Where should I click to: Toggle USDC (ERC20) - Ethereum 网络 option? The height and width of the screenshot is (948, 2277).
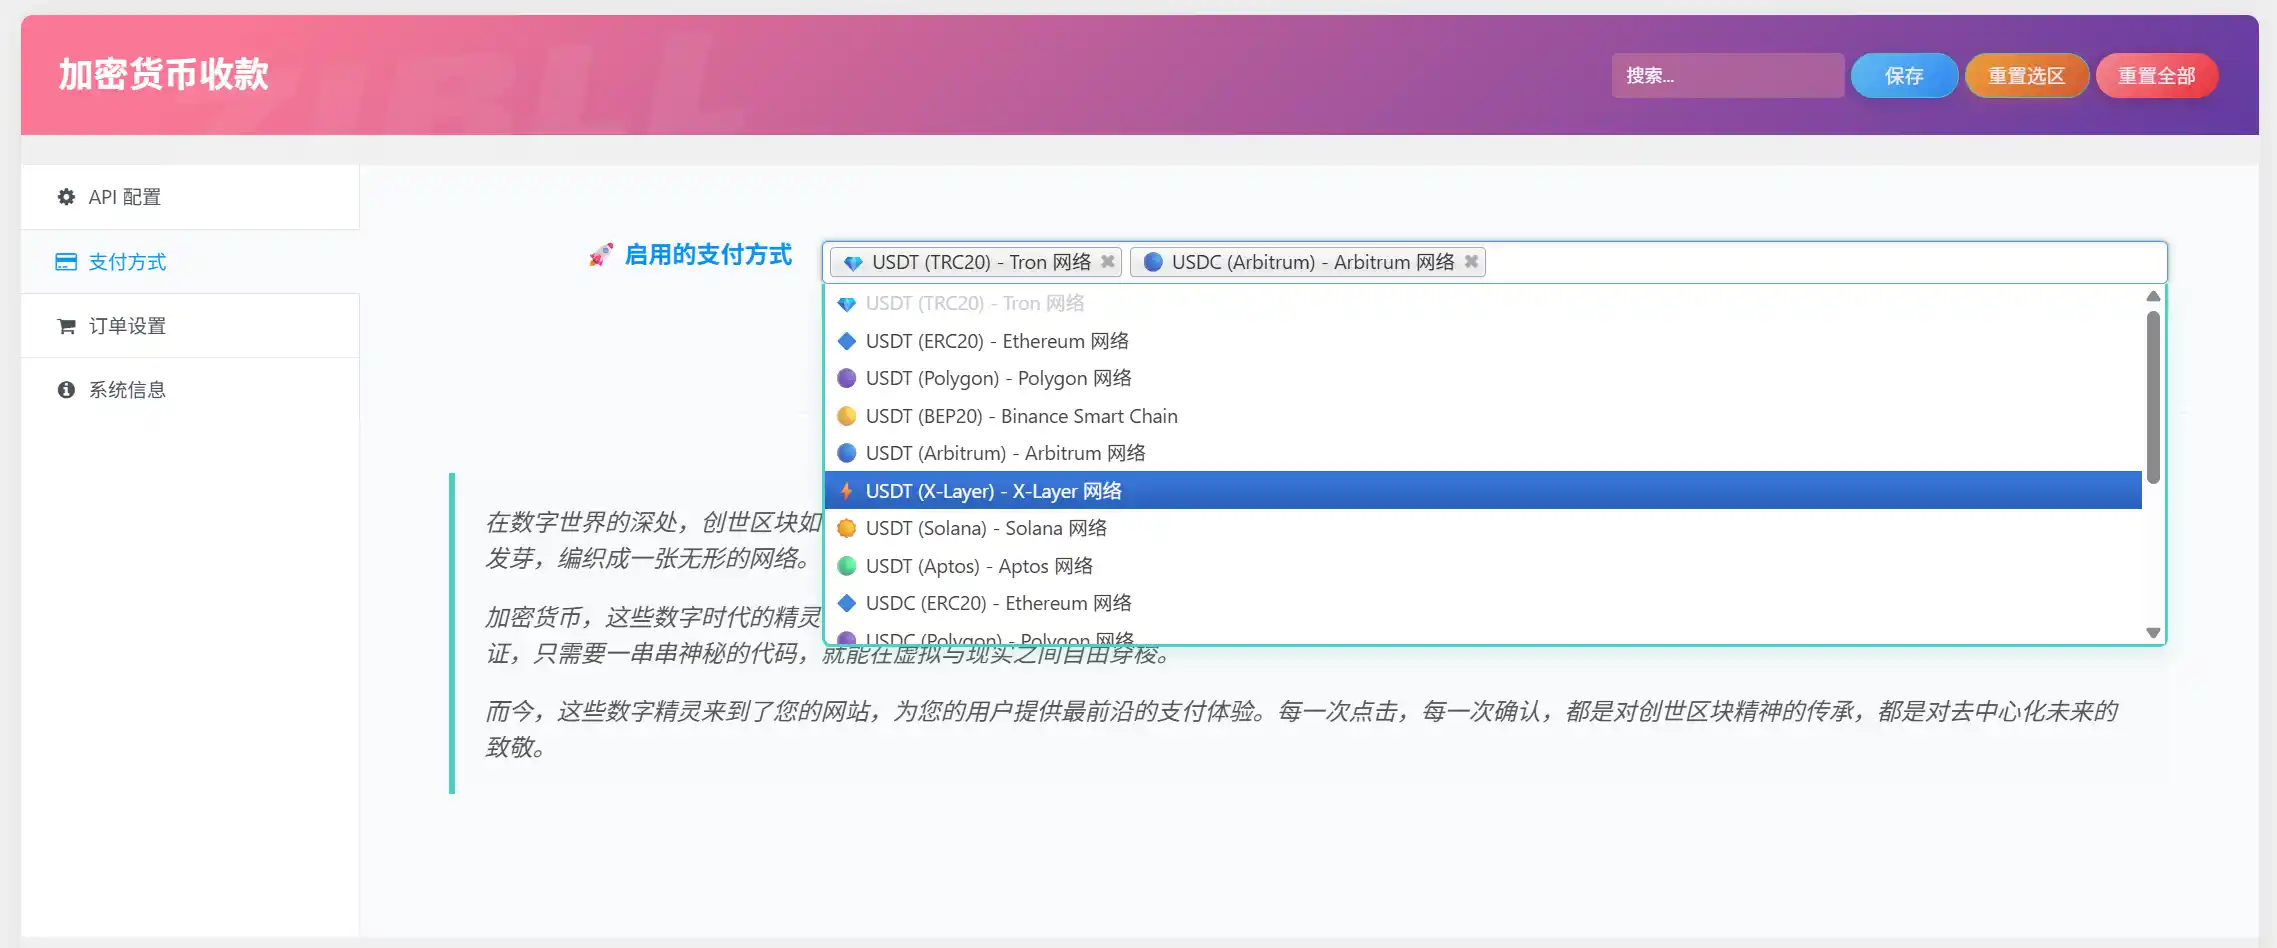(x=998, y=603)
